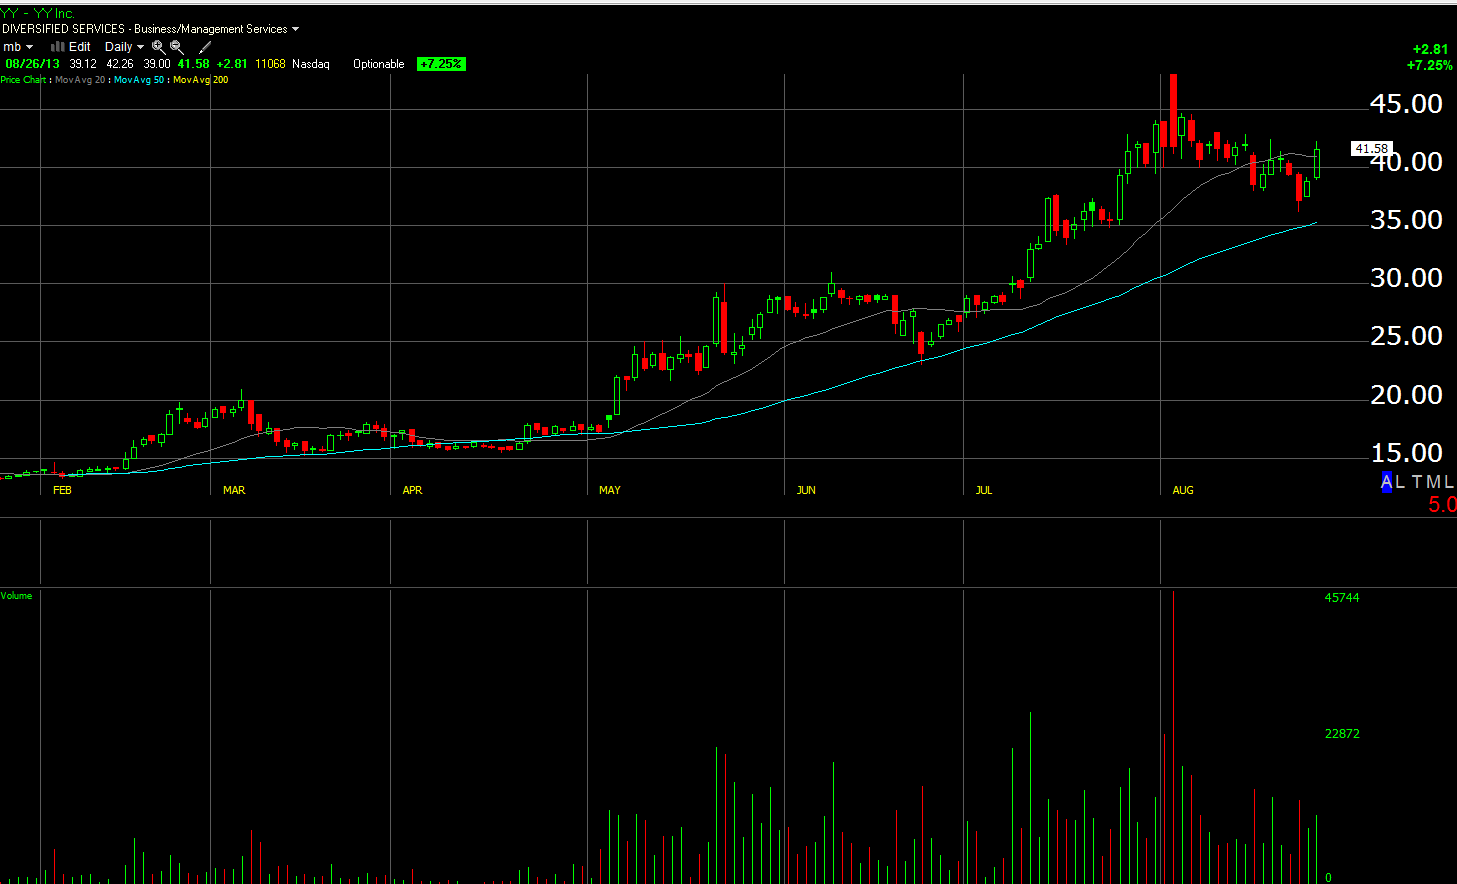Click the green +7.25% change badge
The image size is (1457, 884).
(441, 64)
